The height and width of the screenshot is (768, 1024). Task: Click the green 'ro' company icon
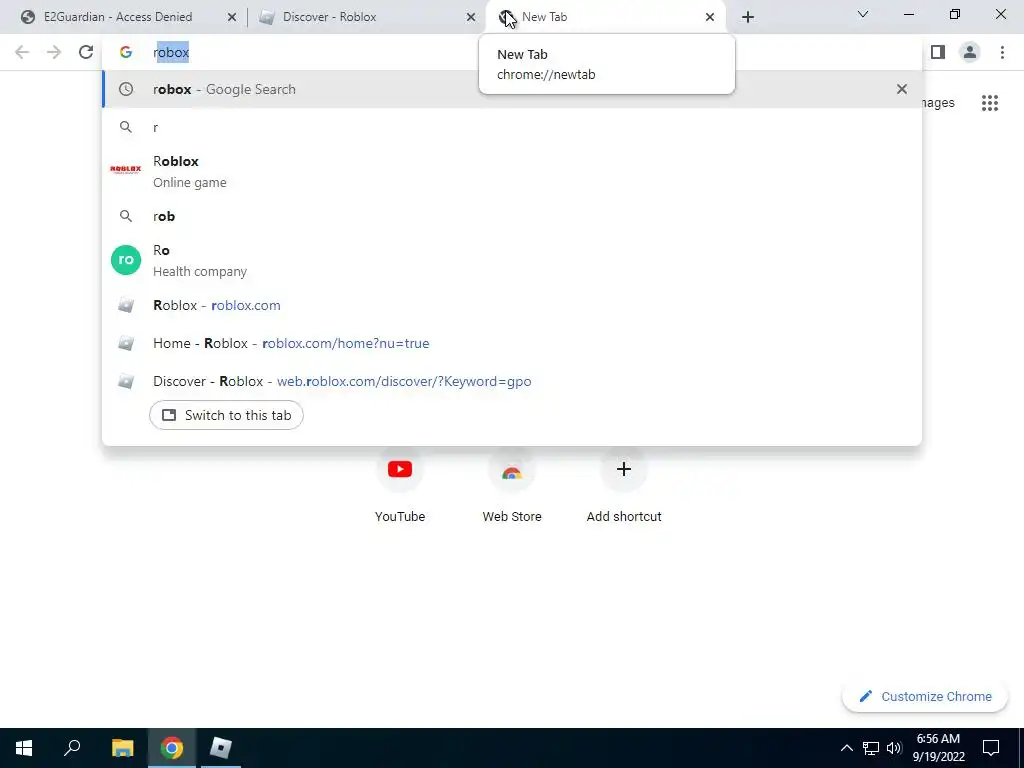pyautogui.click(x=126, y=260)
